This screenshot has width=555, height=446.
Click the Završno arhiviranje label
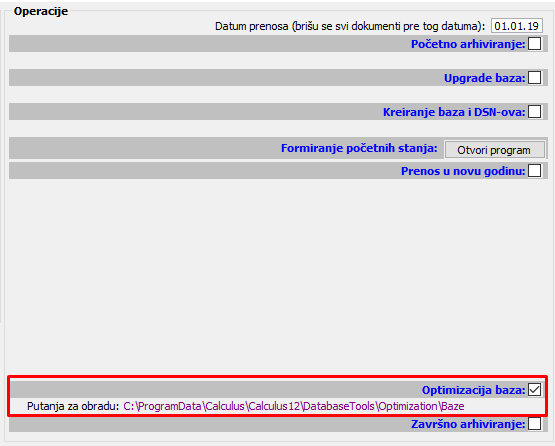point(468,424)
